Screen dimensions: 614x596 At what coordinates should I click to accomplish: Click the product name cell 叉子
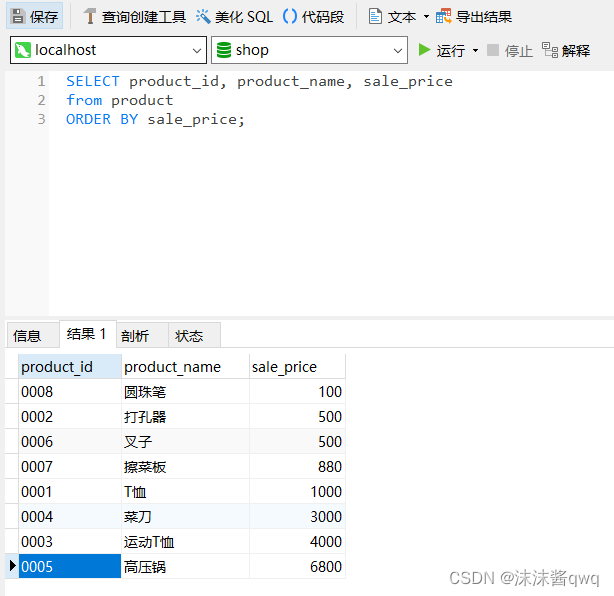pos(185,442)
